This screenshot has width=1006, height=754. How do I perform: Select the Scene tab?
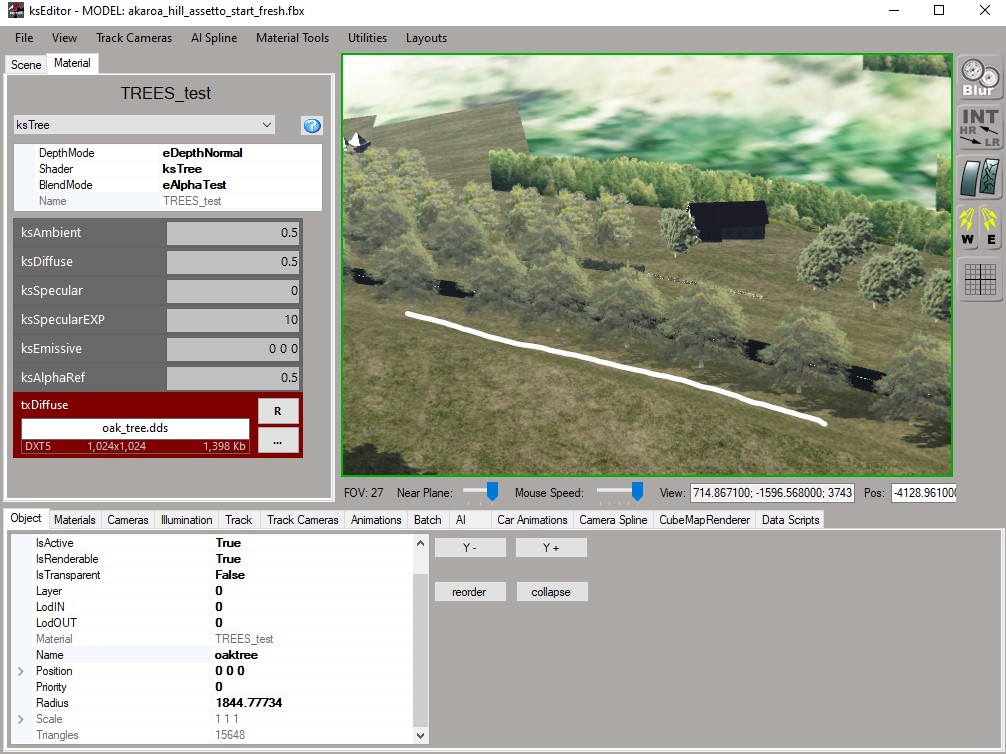[26, 64]
